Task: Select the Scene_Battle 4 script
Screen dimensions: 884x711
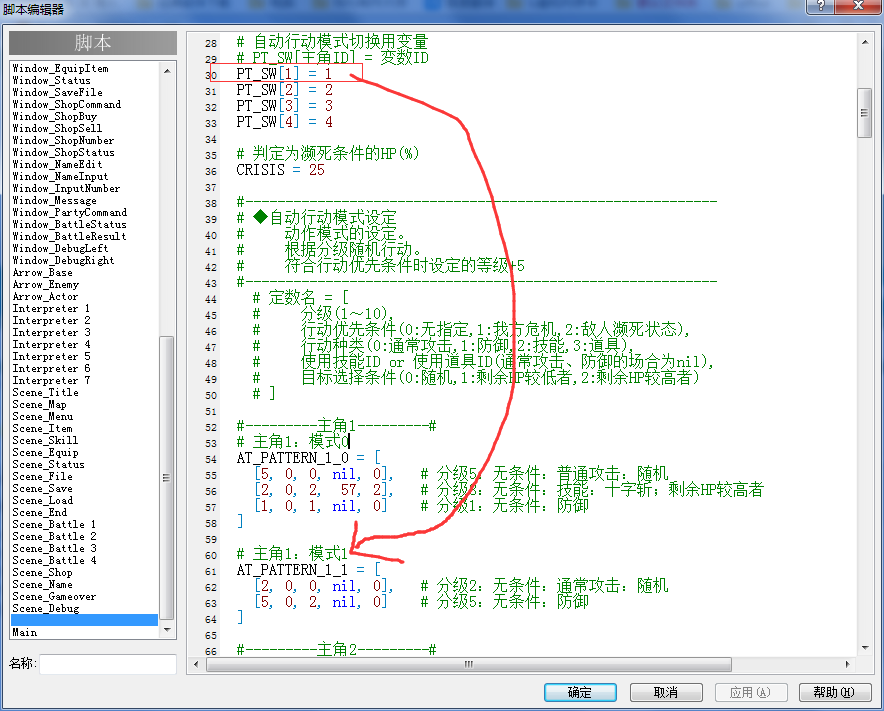Action: [54, 560]
